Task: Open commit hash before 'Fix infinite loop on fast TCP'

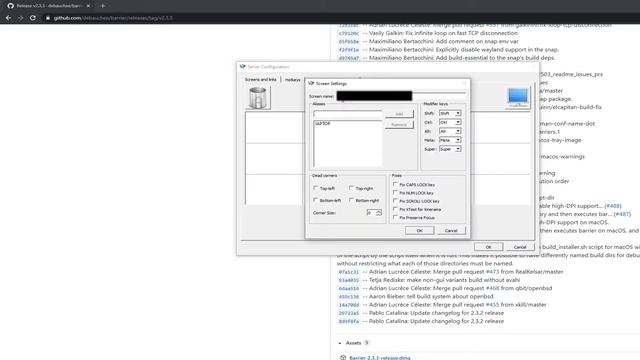Action: coord(349,33)
